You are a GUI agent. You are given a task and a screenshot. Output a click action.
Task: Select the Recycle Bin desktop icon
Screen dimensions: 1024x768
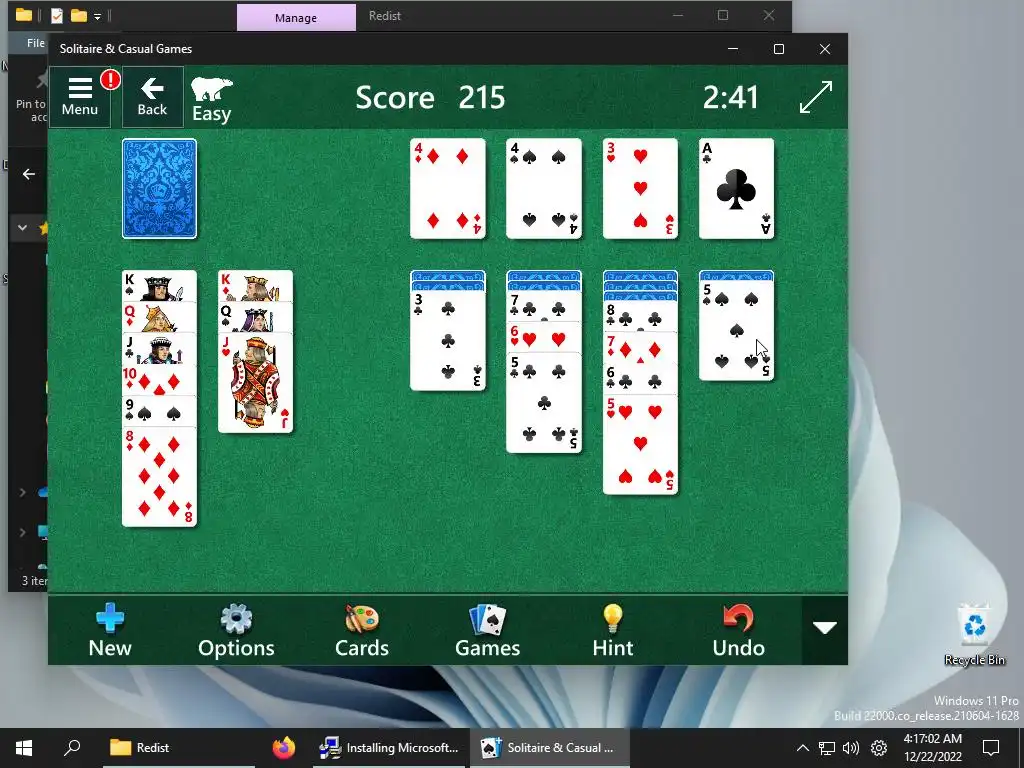coord(974,634)
